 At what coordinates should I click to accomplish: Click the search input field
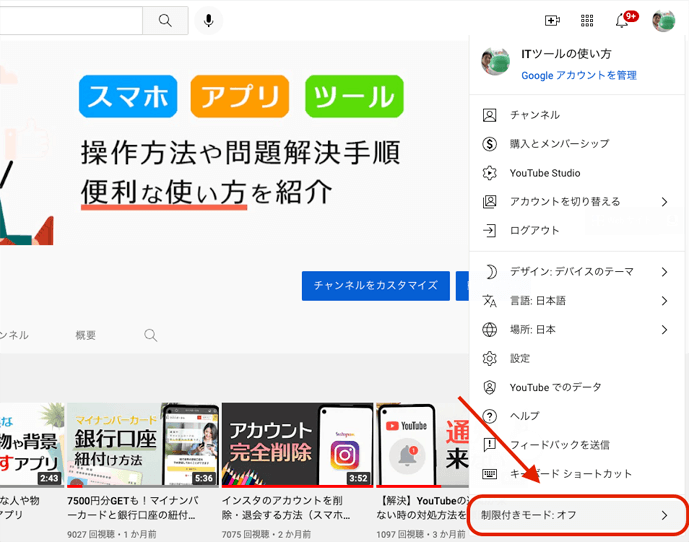click(x=71, y=20)
